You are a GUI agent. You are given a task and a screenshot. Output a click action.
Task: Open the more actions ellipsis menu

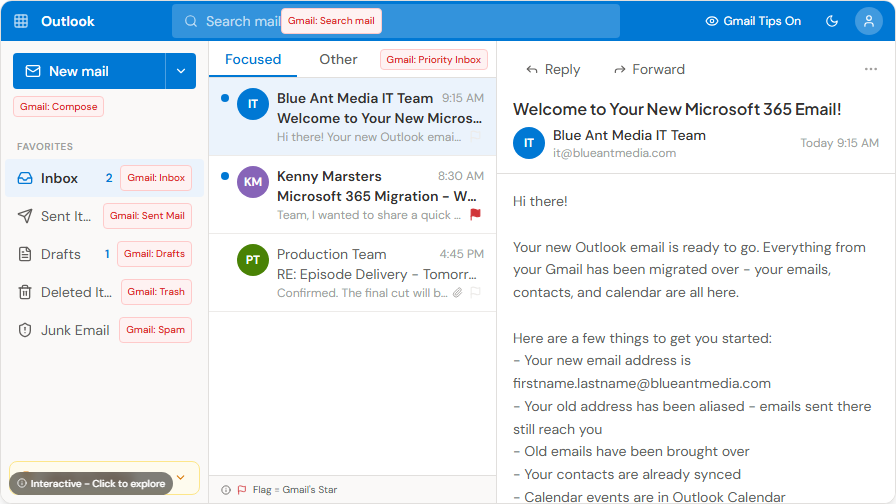pyautogui.click(x=870, y=69)
